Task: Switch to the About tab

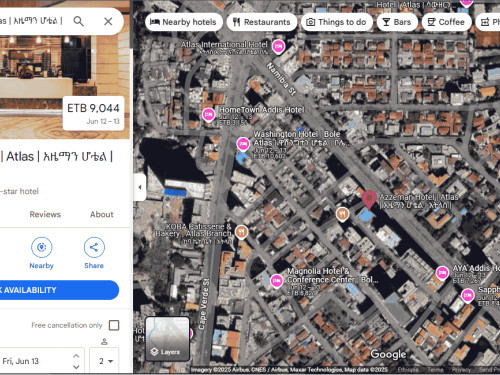Action: pos(102,214)
